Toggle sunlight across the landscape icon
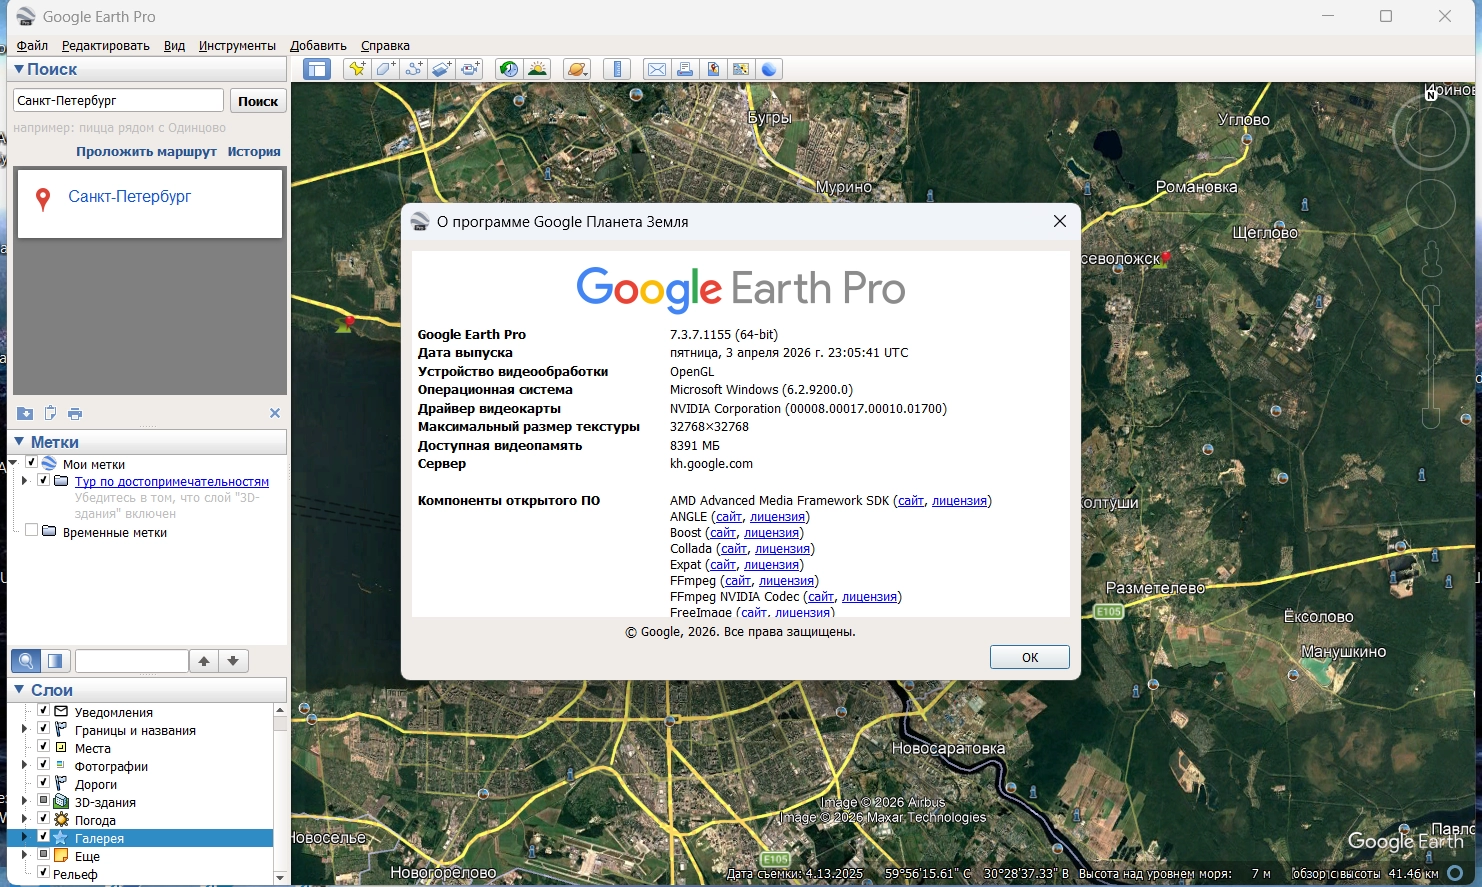Image resolution: width=1482 pixels, height=887 pixels. (x=537, y=69)
